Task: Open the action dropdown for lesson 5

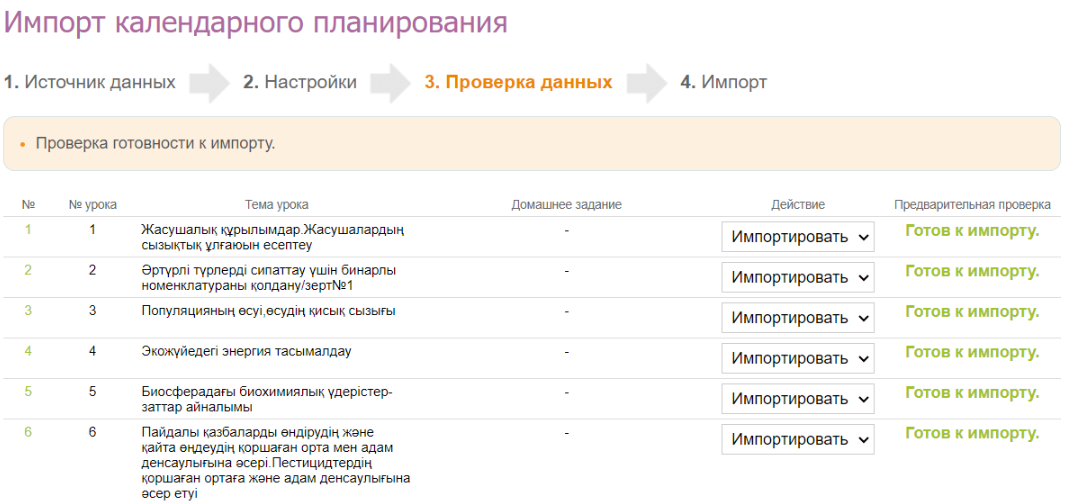Action: [x=797, y=399]
